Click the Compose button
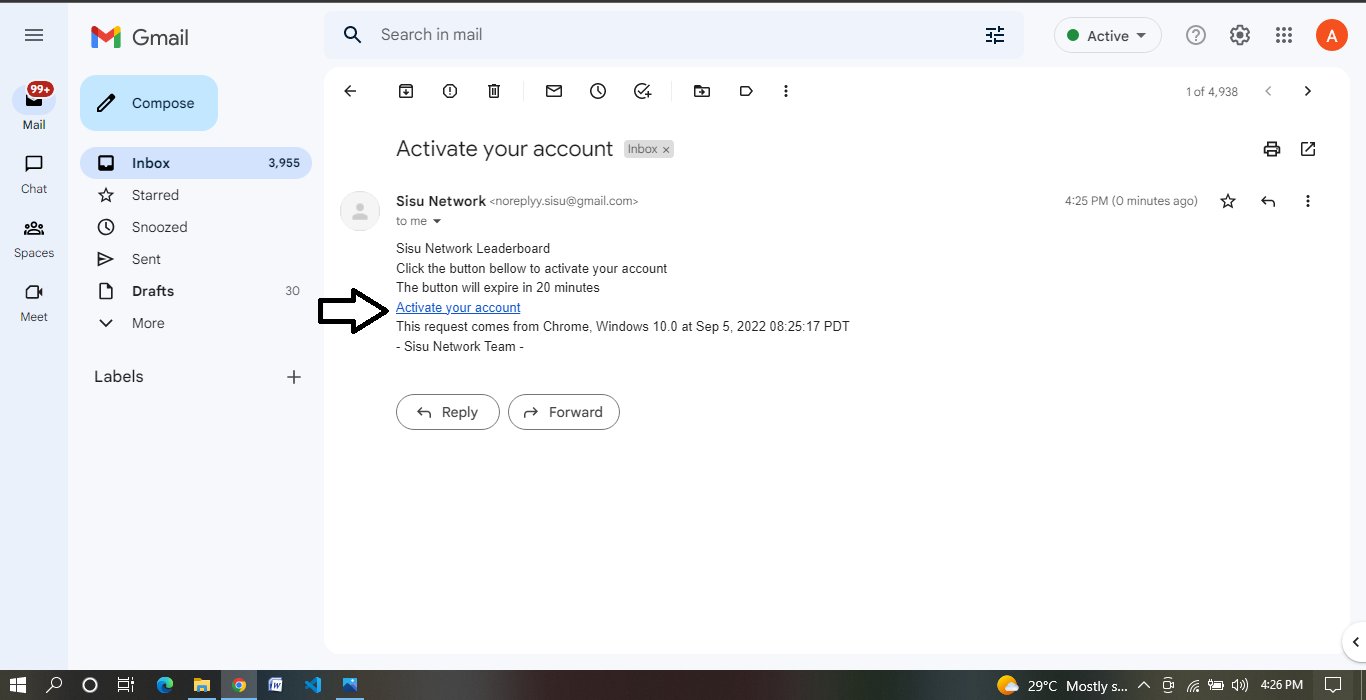 point(149,103)
